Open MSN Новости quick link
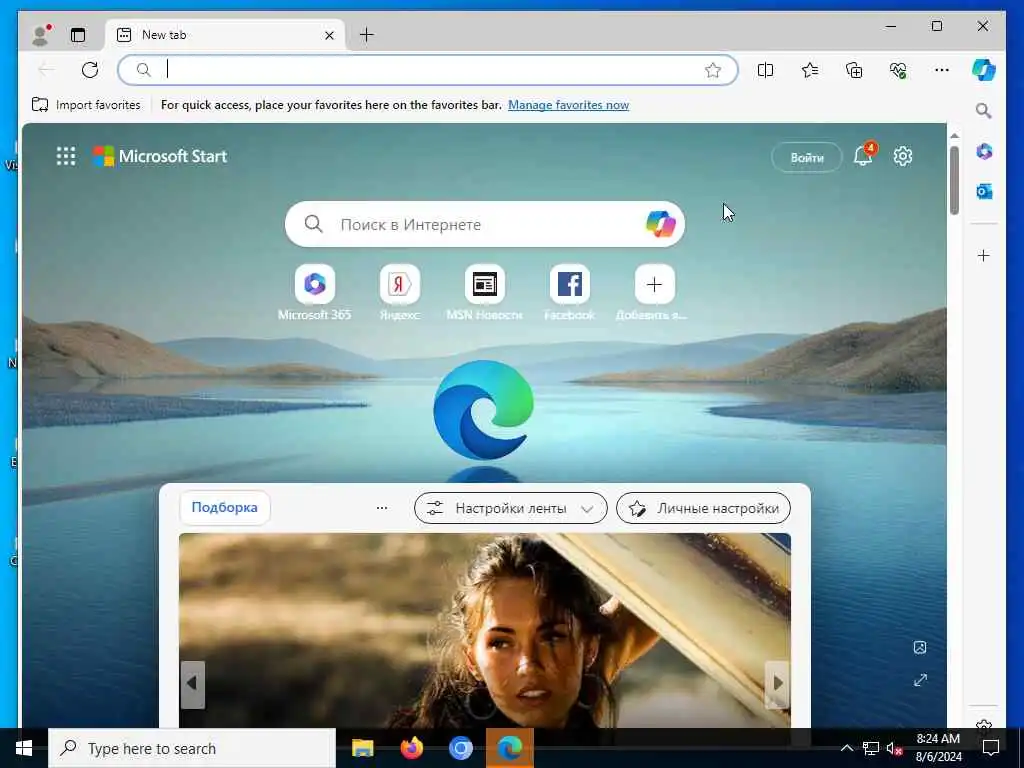The width and height of the screenshot is (1024, 768). 485,293
